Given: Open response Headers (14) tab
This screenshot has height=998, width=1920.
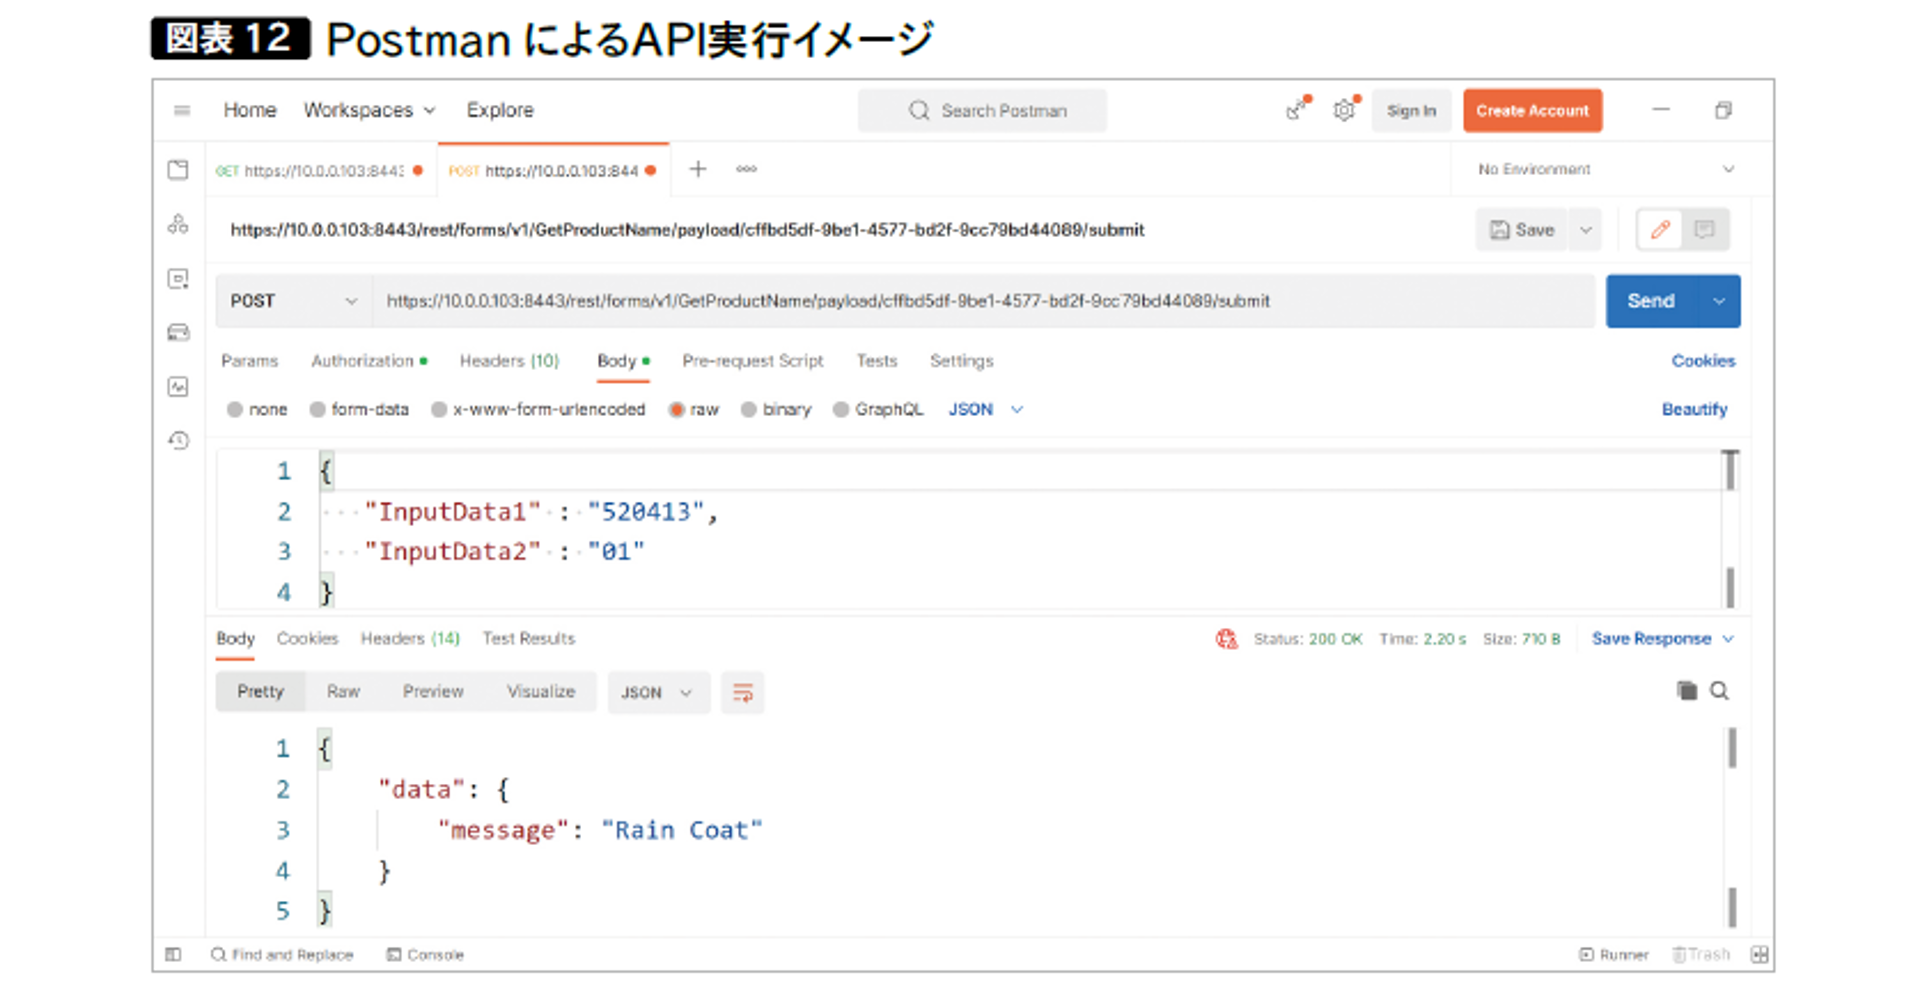Looking at the screenshot, I should tap(410, 638).
